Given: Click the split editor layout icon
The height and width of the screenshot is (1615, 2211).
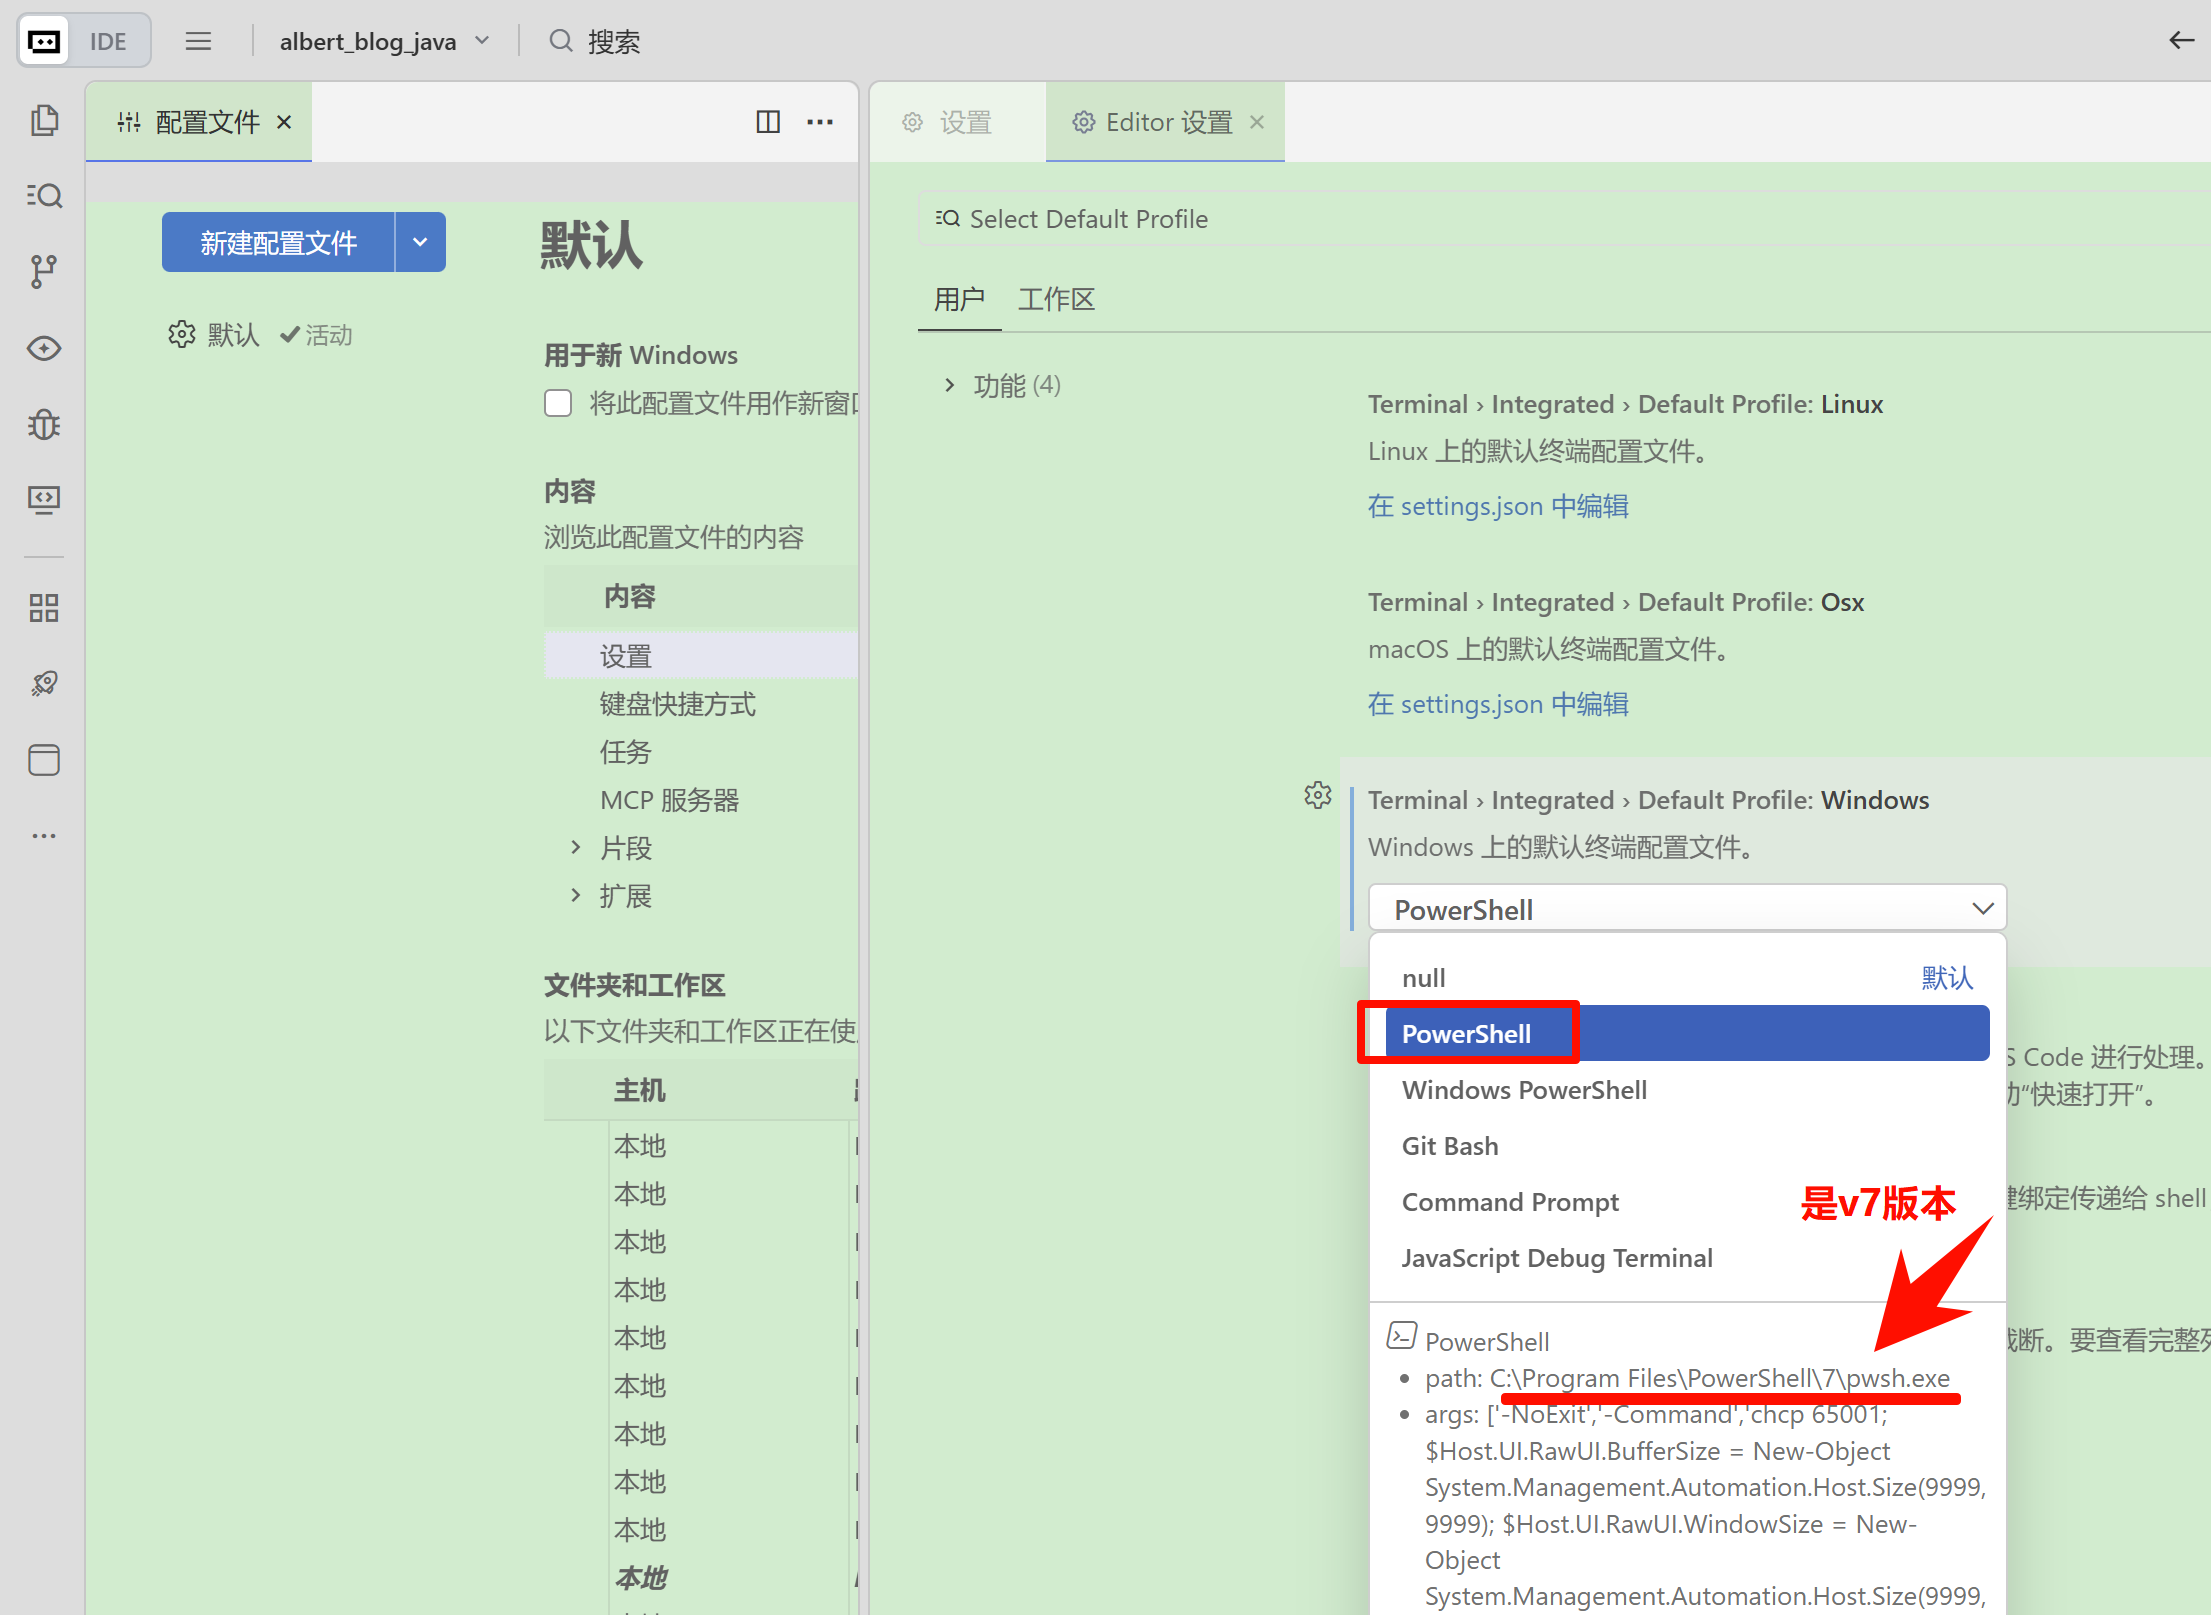Looking at the screenshot, I should [x=767, y=122].
